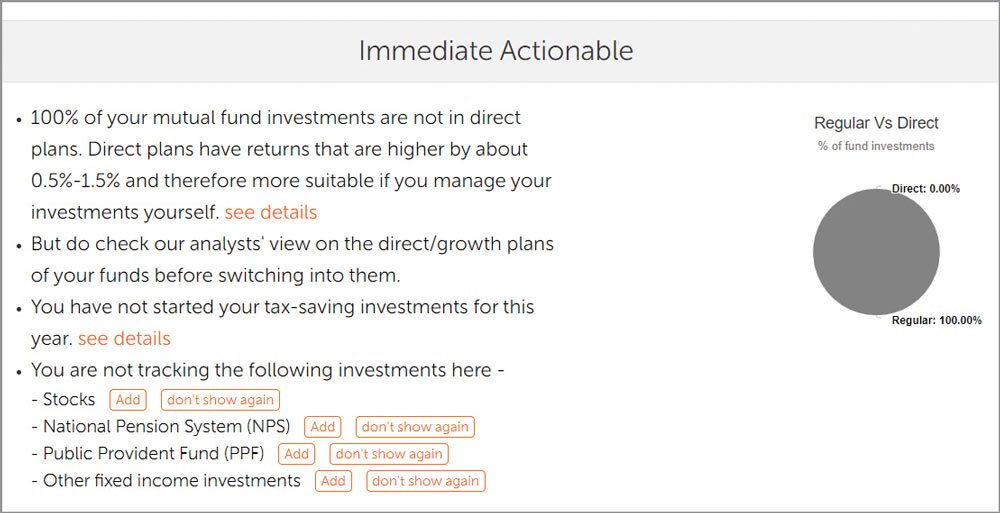The width and height of the screenshot is (1000, 513).
Task: Click the 'Regular Vs Direct' chart title
Action: [876, 124]
